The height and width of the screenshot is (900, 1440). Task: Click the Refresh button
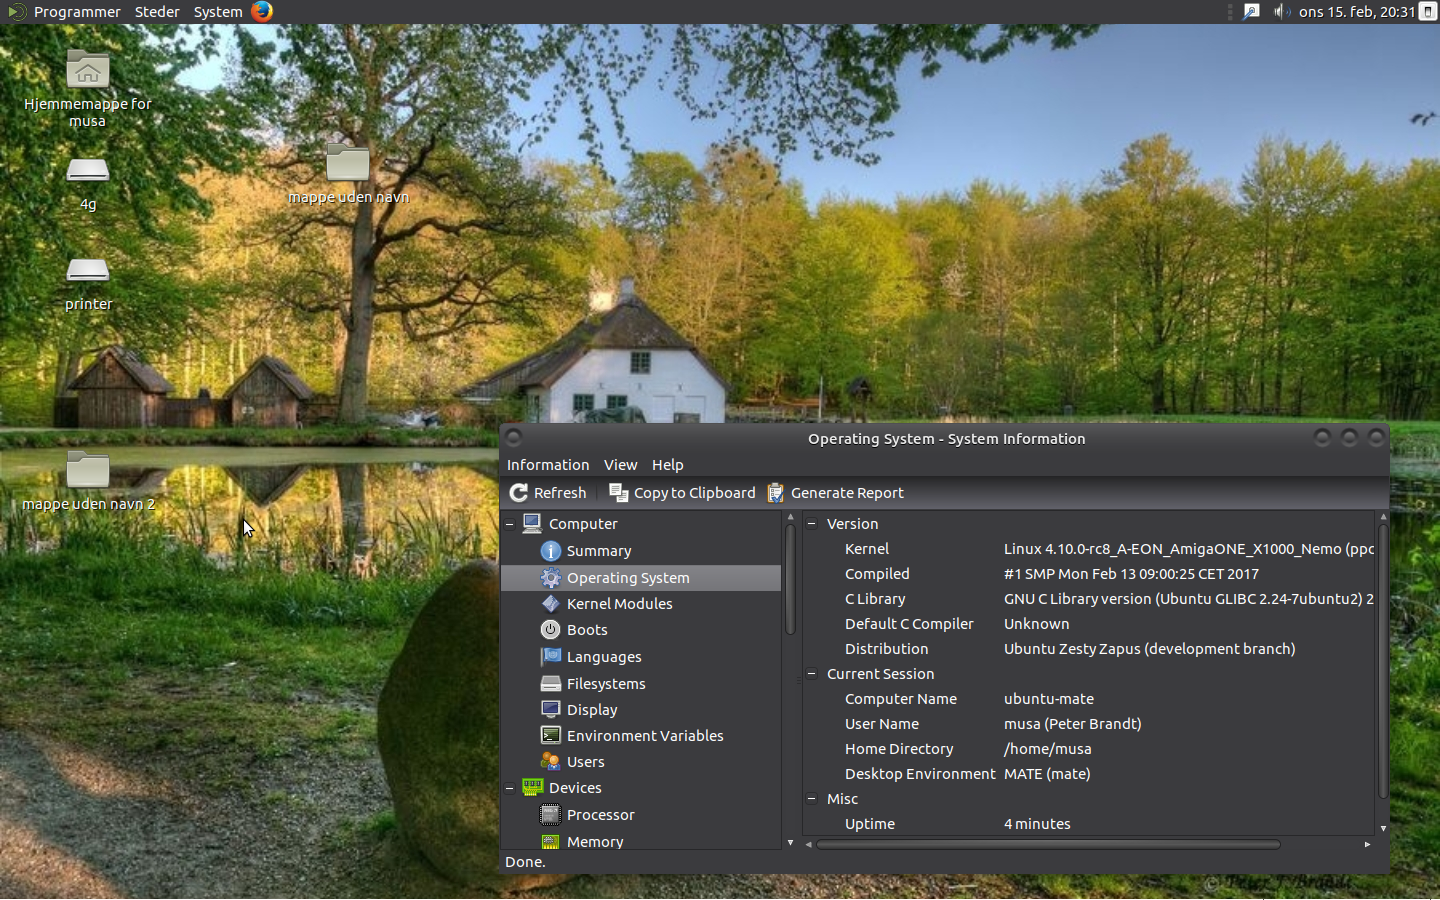[548, 493]
